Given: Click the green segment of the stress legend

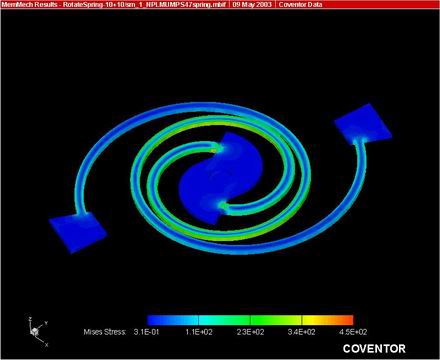Looking at the screenshot, I should click(276, 320).
